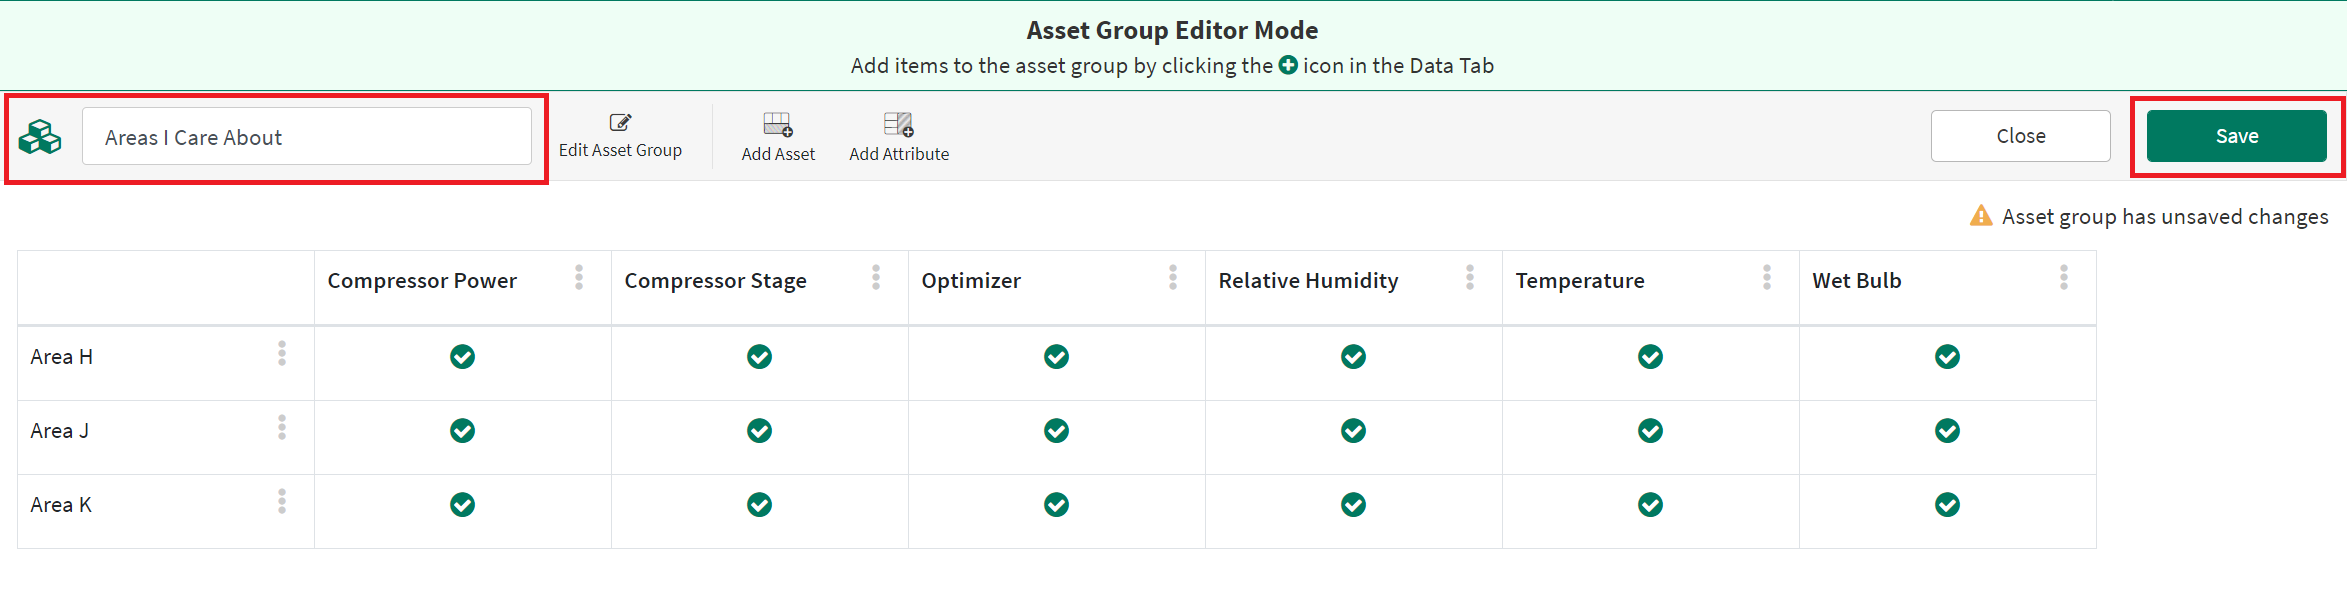Click the Add Attribute icon
2350x603 pixels.
[899, 125]
